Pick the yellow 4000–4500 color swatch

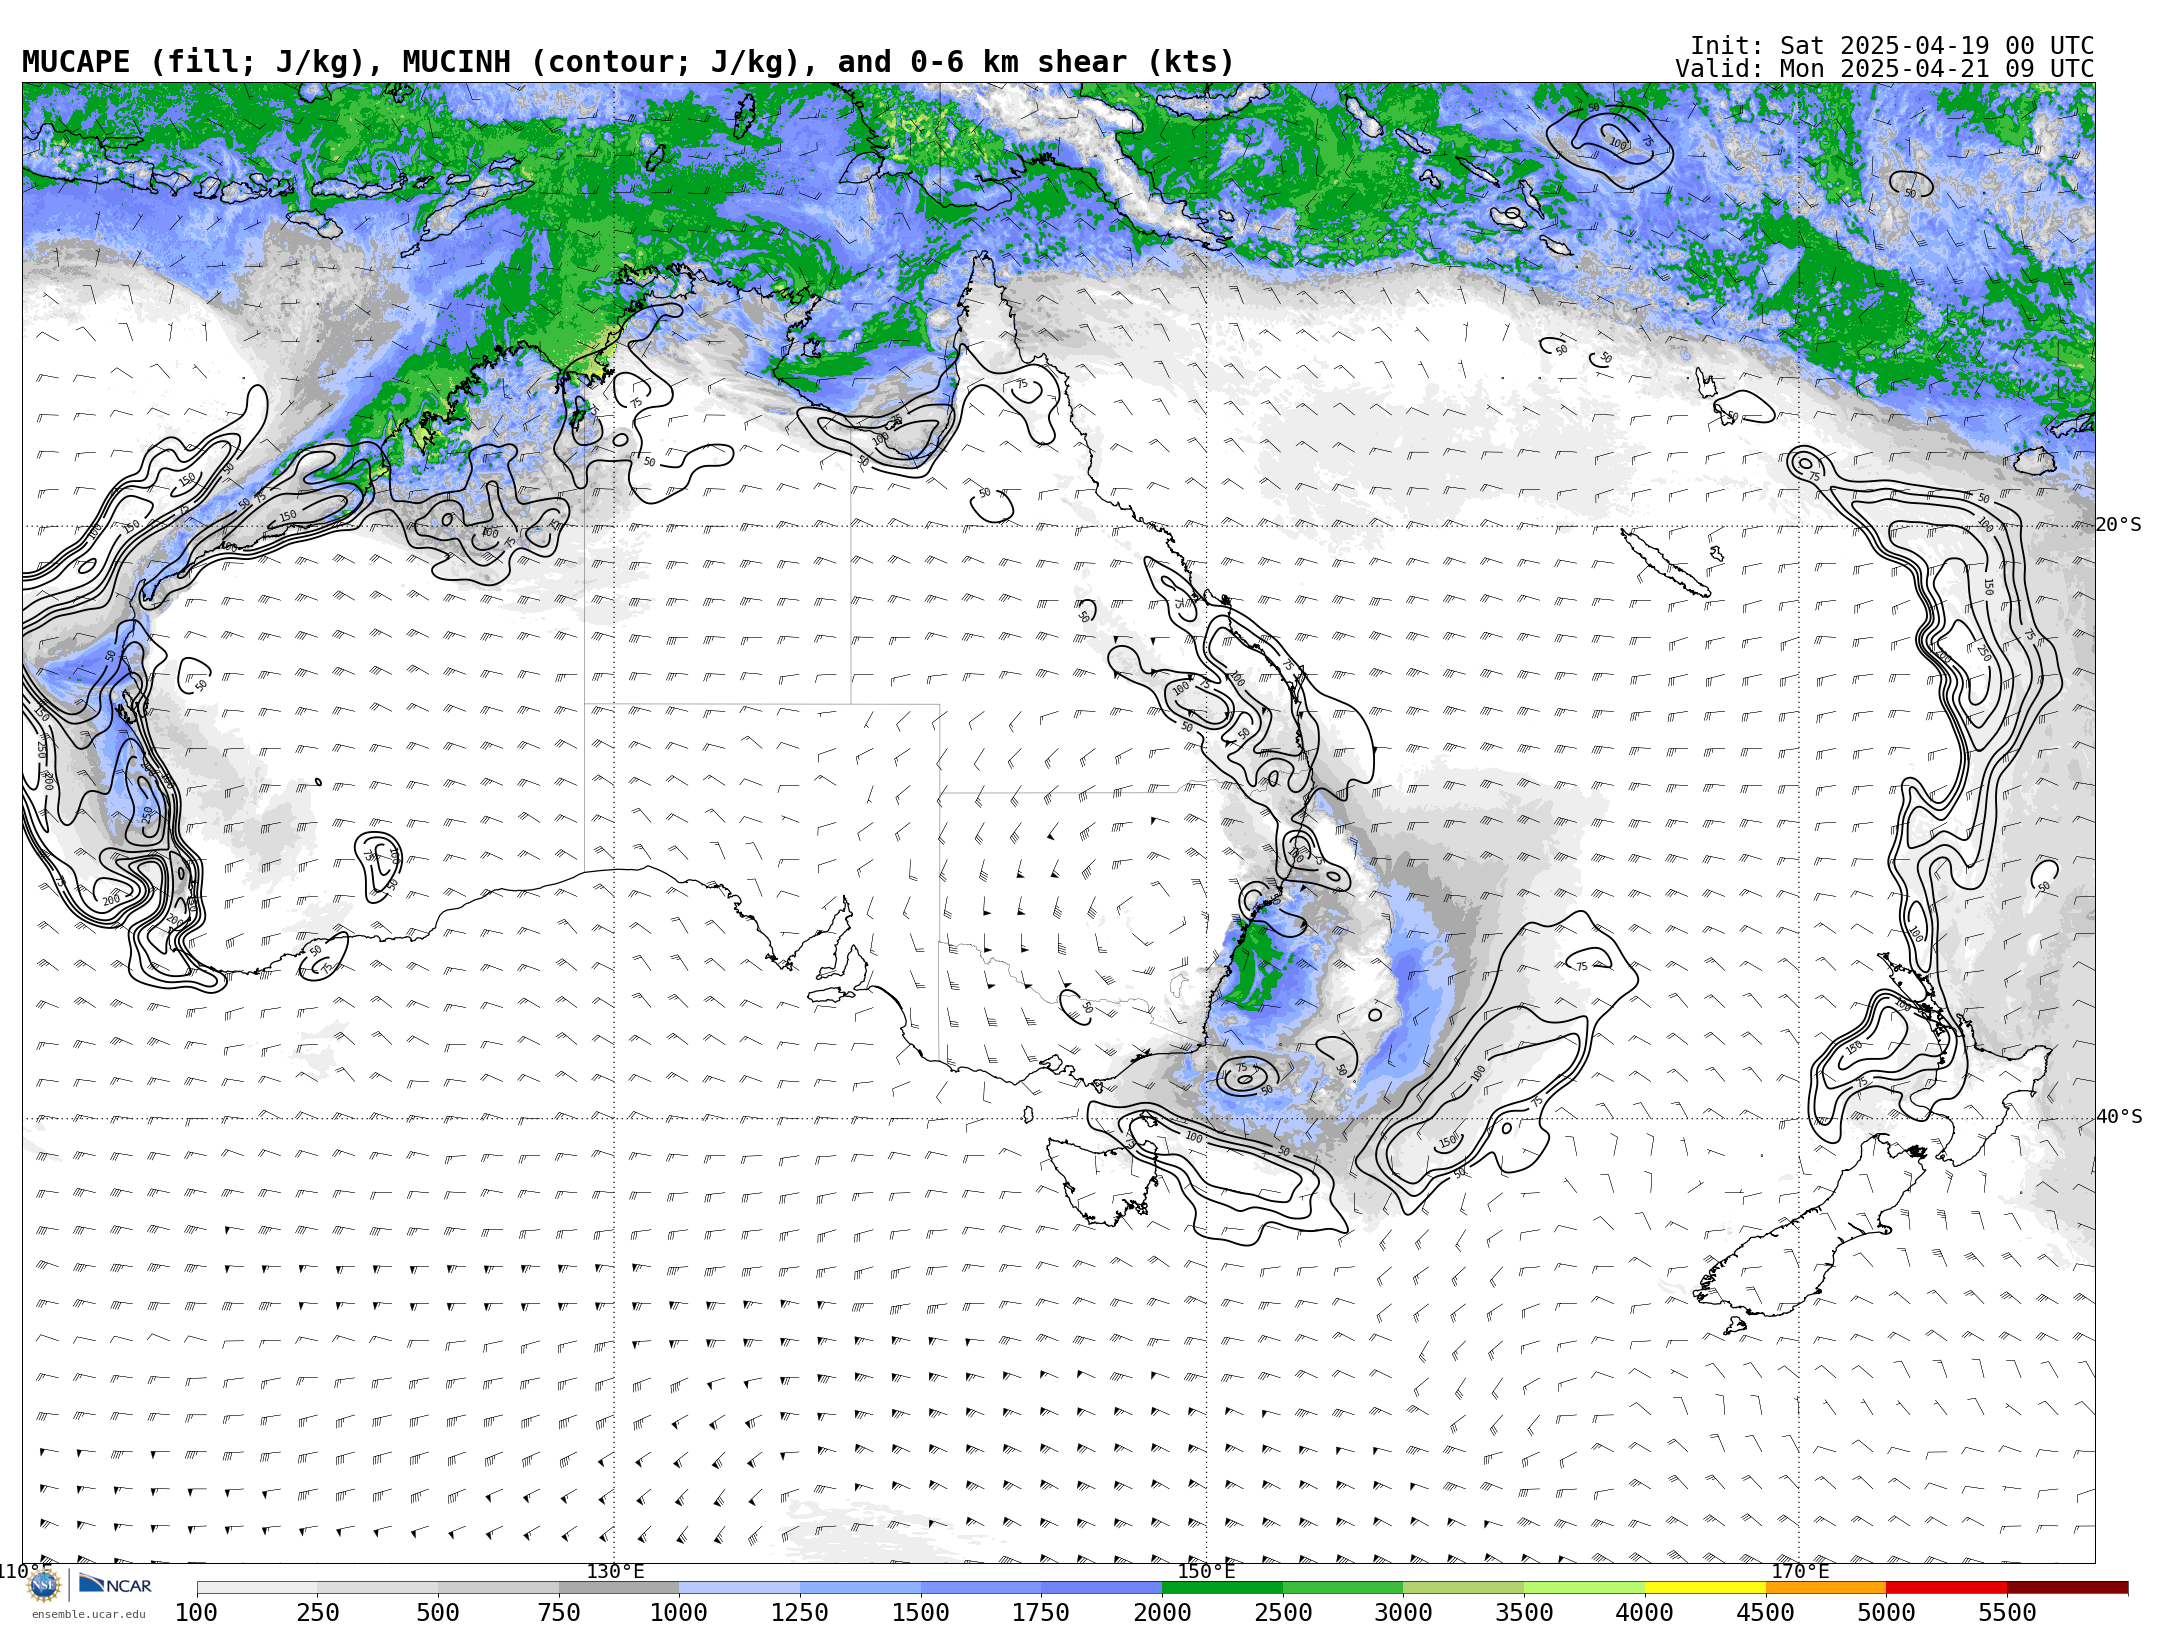(1705, 1588)
